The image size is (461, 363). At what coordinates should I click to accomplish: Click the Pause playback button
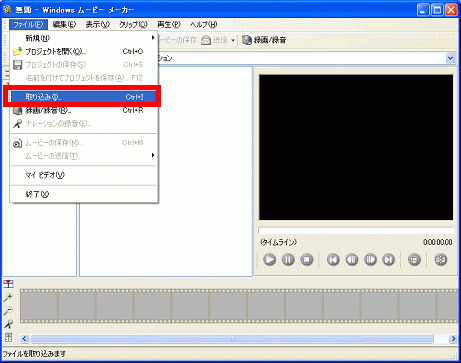288,259
